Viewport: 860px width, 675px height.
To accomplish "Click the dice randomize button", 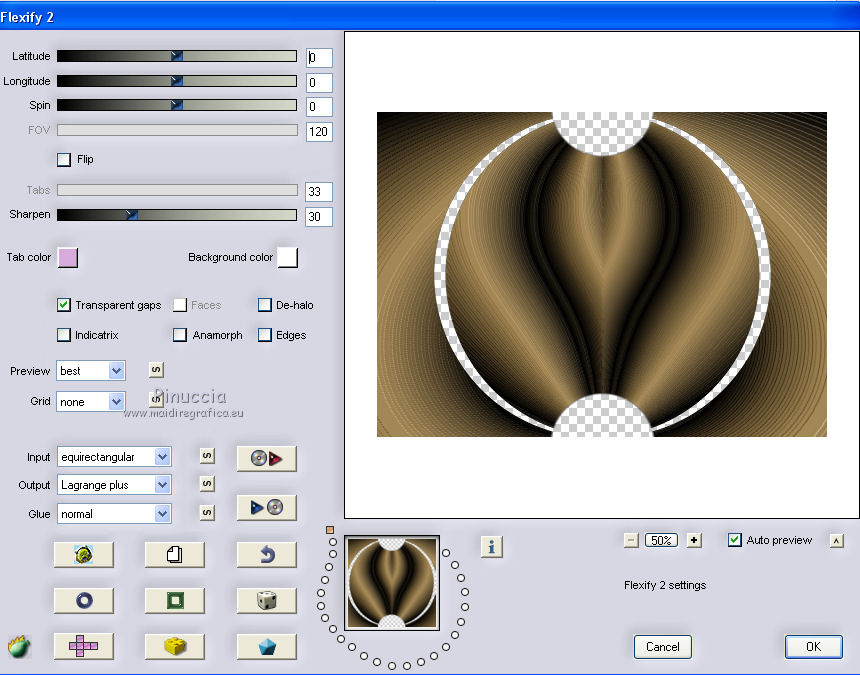I will click(x=266, y=600).
